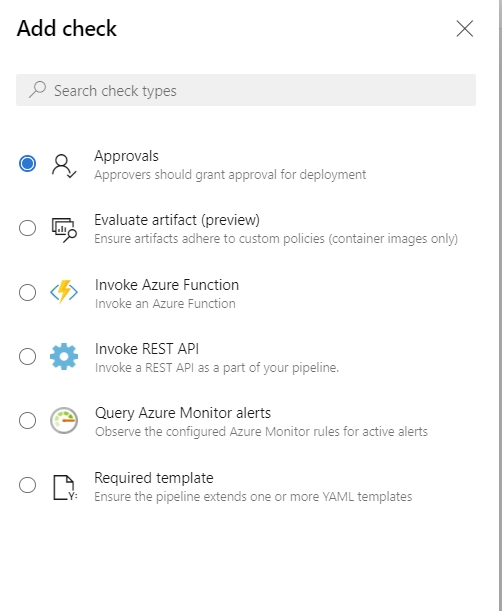Pick the Required template radio button
Image resolution: width=502 pixels, height=611 pixels.
(x=27, y=485)
